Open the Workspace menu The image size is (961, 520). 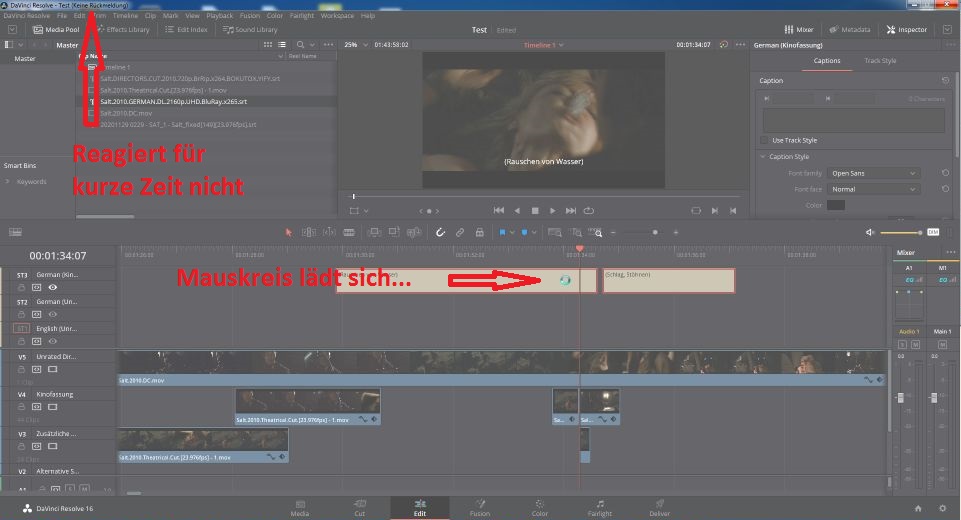[x=337, y=15]
